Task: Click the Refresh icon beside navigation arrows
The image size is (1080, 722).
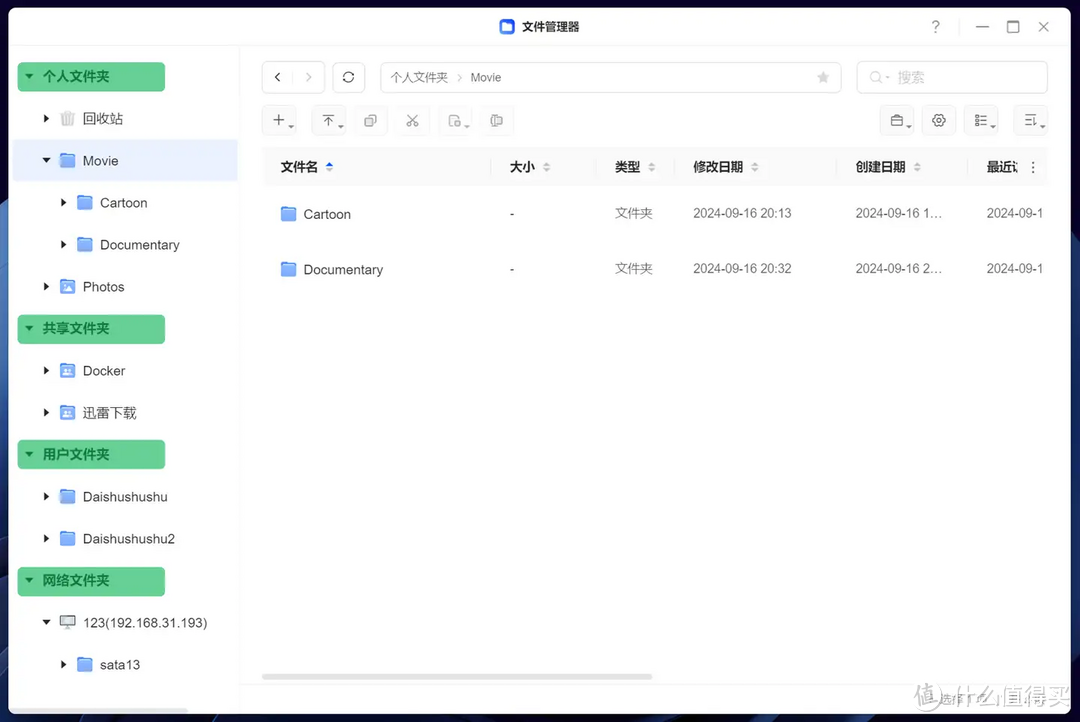Action: 348,77
